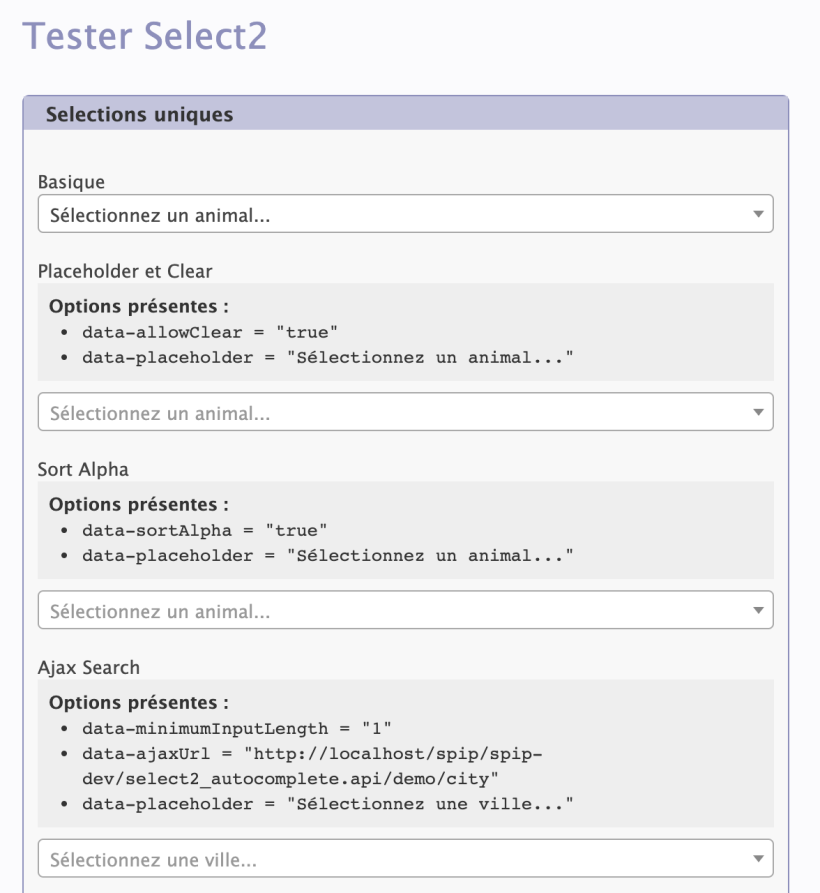Click the 'Ajax Search' label
Screen dimensions: 820x893
[x=89, y=667]
